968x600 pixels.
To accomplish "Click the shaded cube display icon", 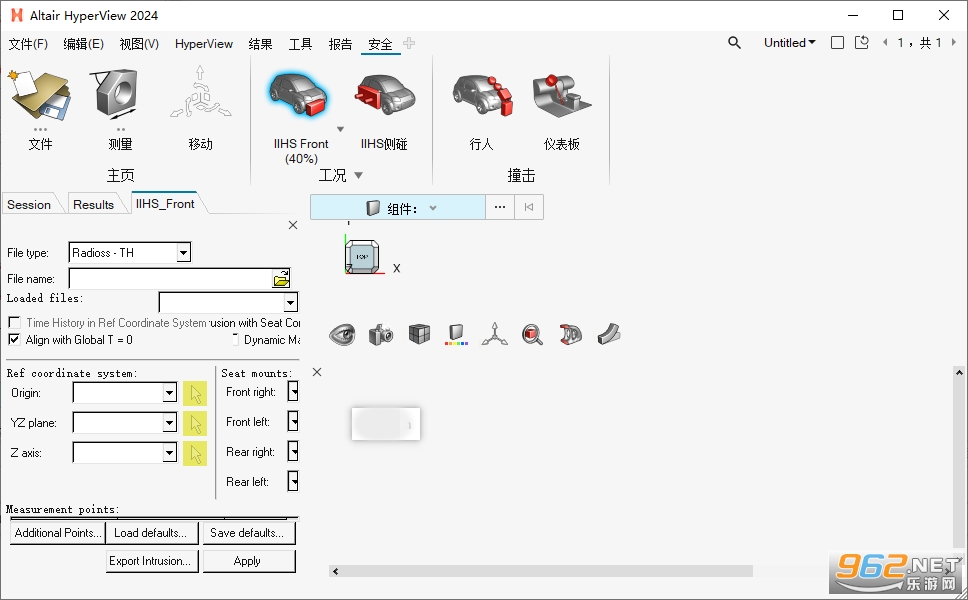I will pos(419,335).
